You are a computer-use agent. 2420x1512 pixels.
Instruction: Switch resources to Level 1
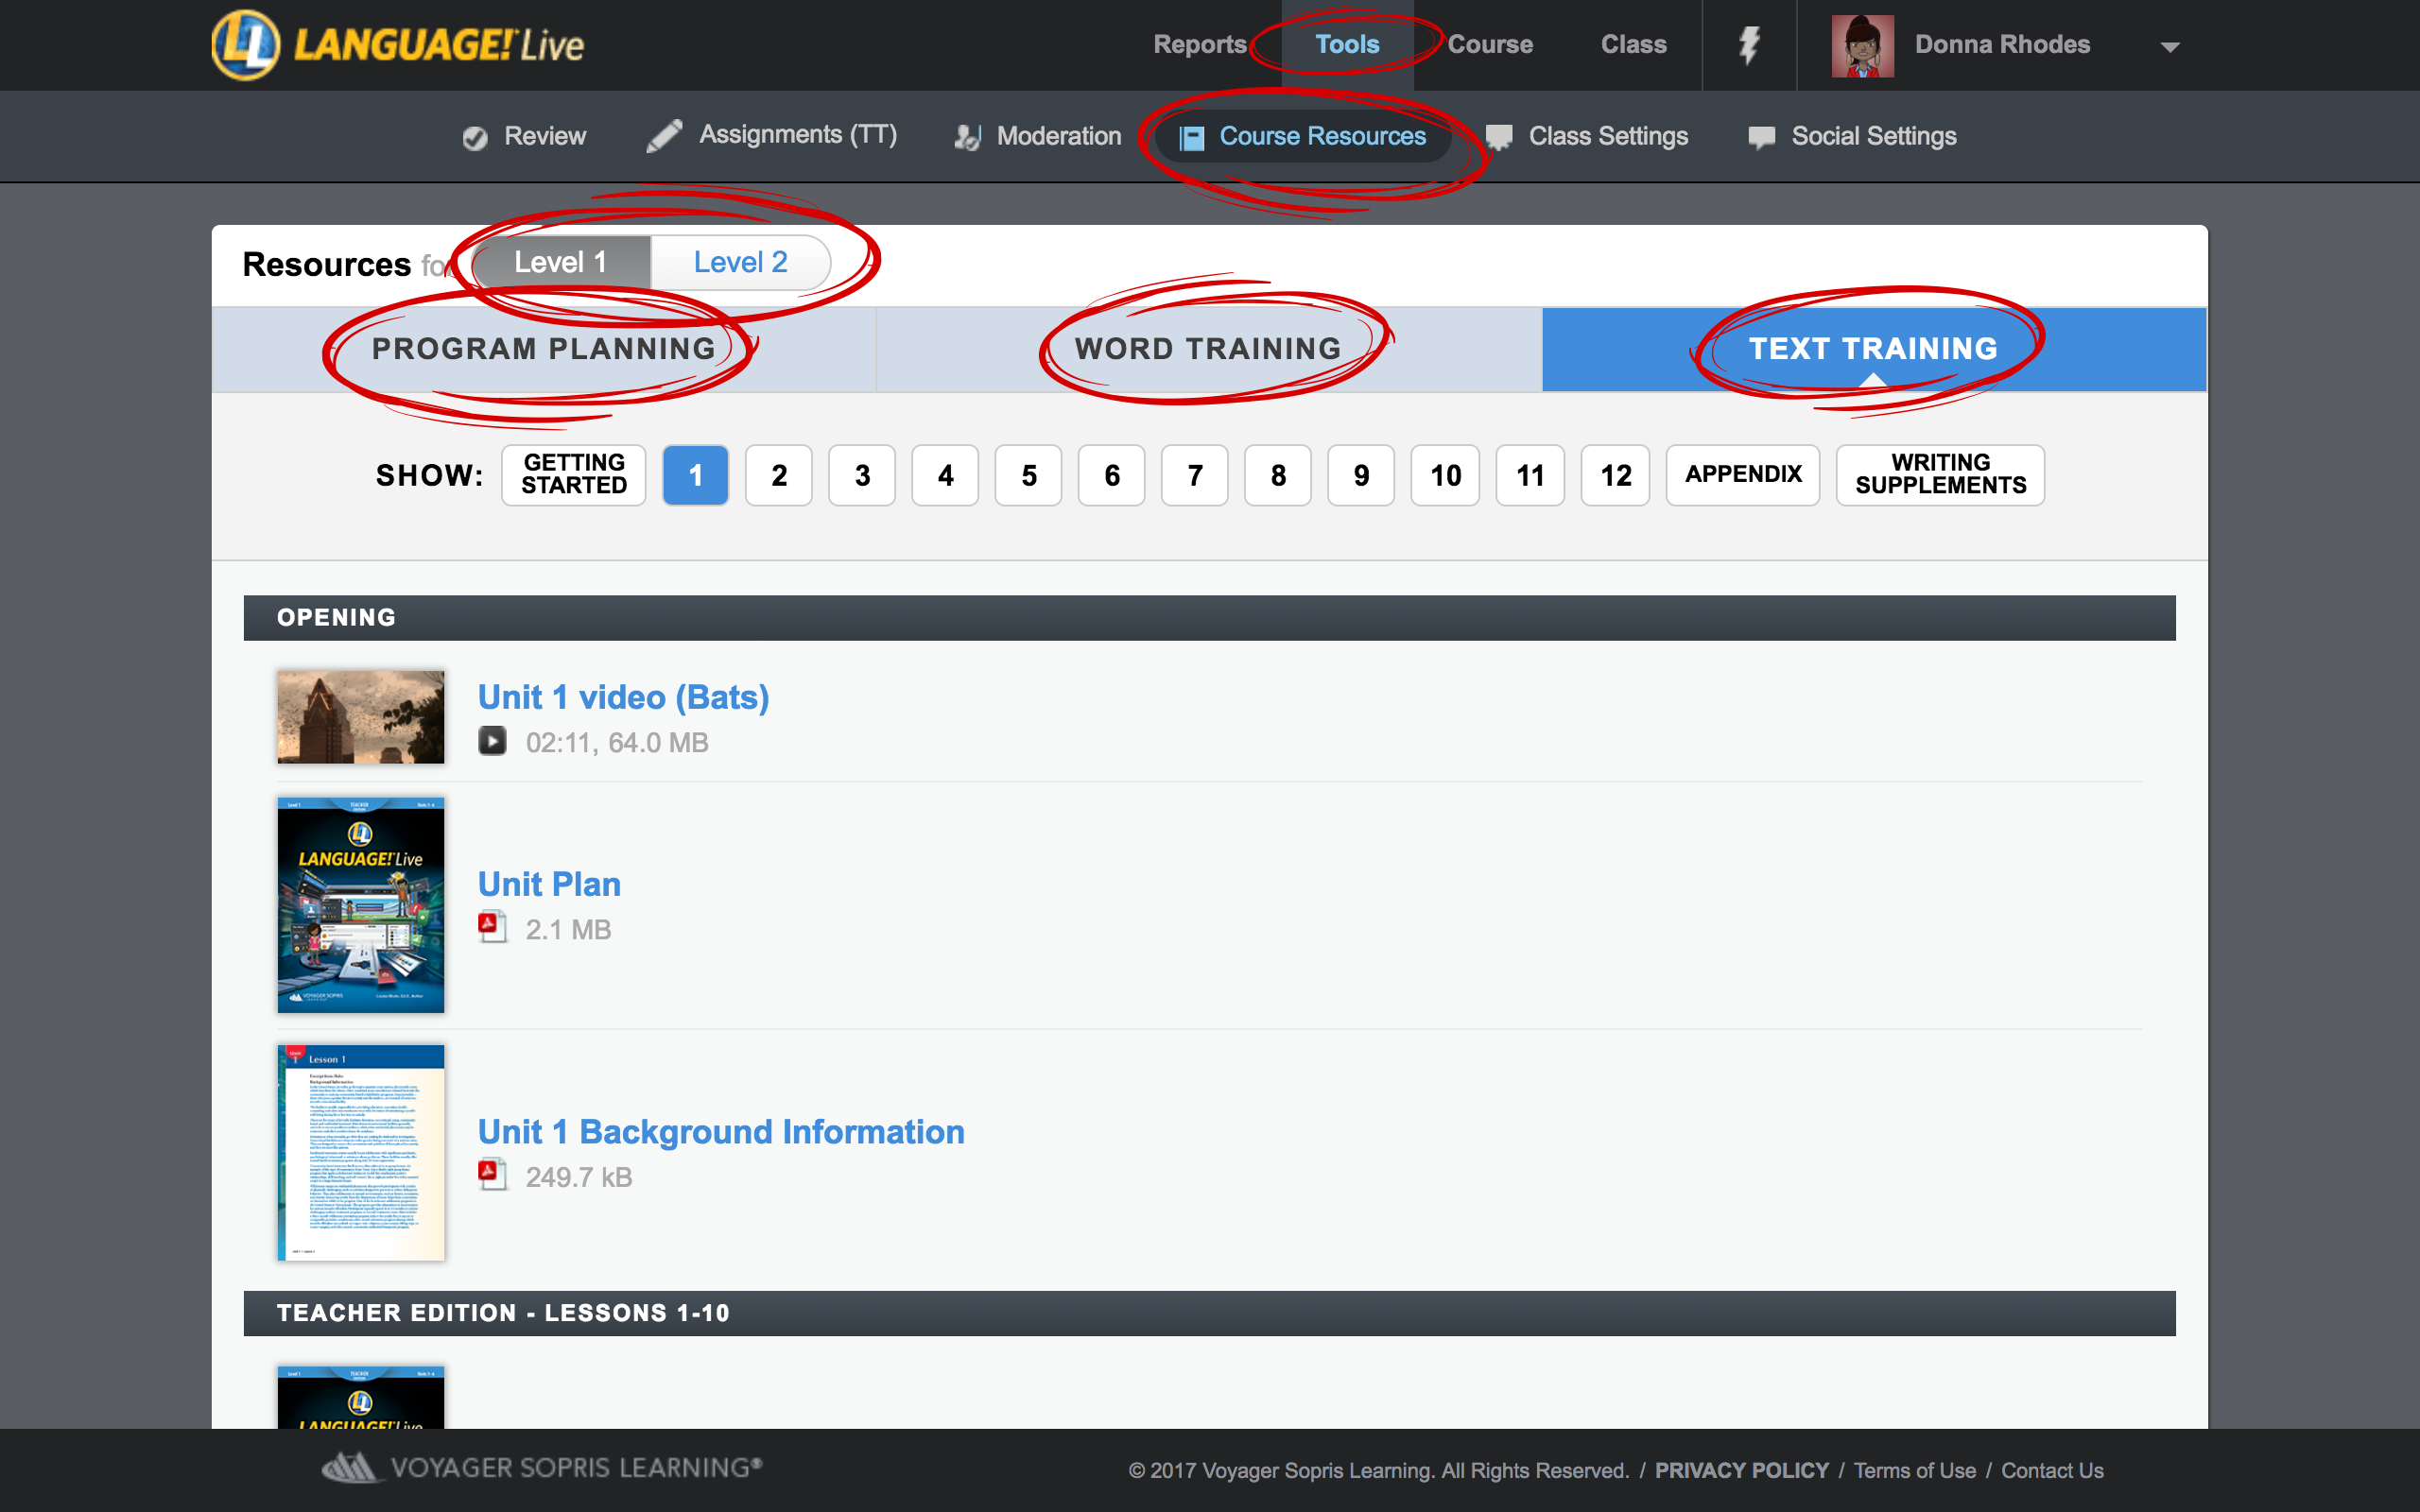coord(561,262)
